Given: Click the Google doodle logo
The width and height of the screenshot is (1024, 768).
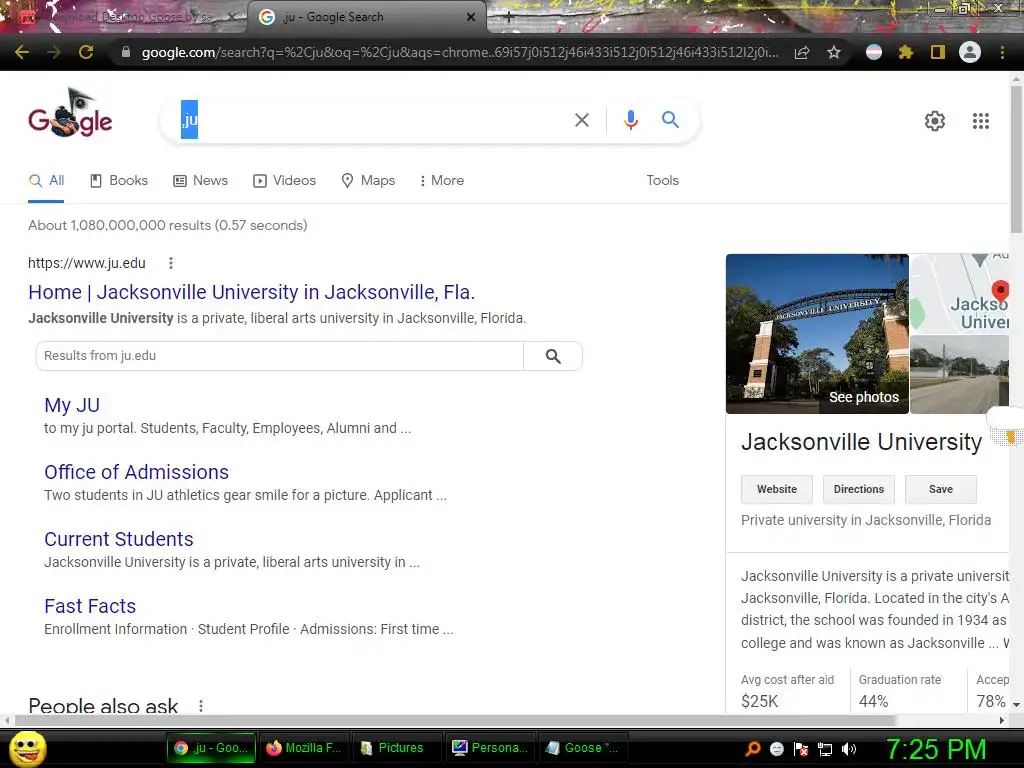Looking at the screenshot, I should click(70, 112).
